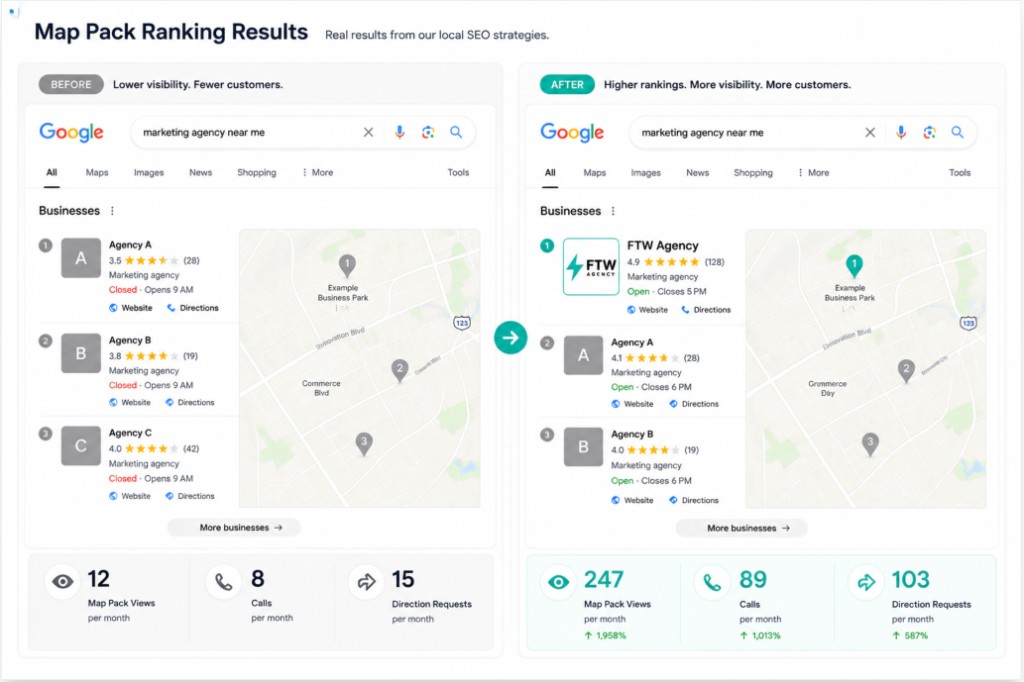Click More businesses in BEFORE panel

[234, 527]
